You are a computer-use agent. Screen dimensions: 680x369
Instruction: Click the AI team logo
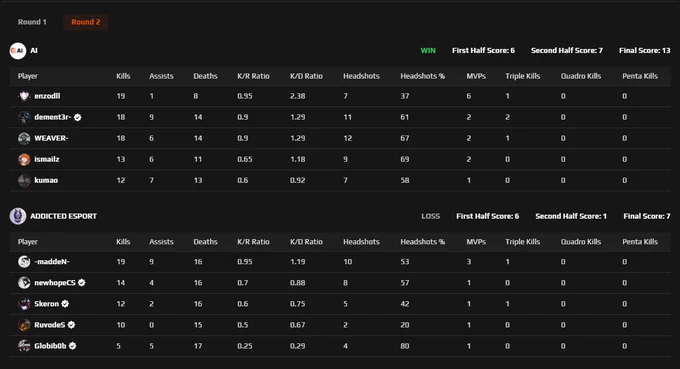tap(18, 51)
